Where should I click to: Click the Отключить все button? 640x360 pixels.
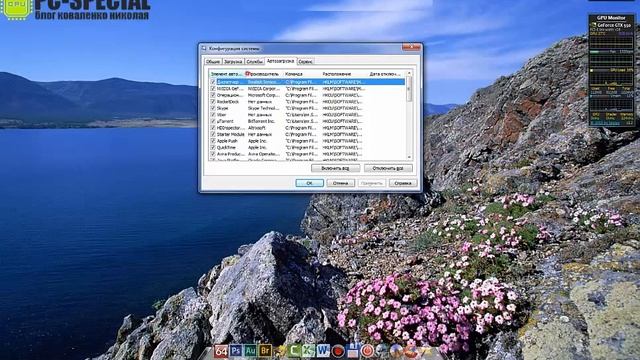click(x=388, y=168)
